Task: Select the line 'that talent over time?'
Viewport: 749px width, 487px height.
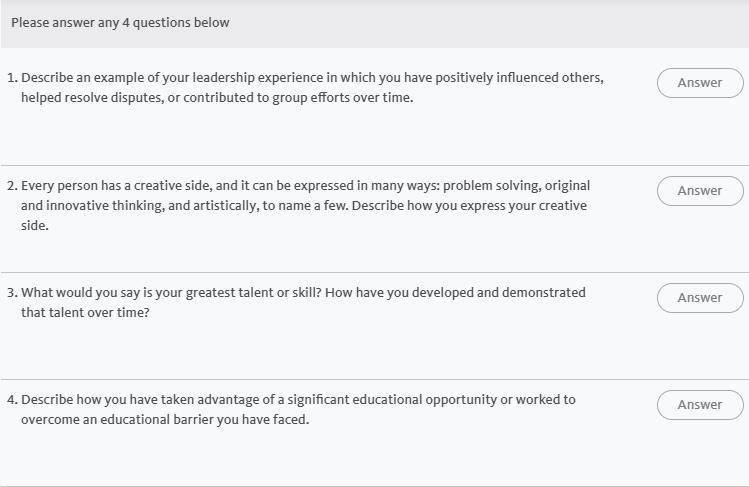Action: 85,313
